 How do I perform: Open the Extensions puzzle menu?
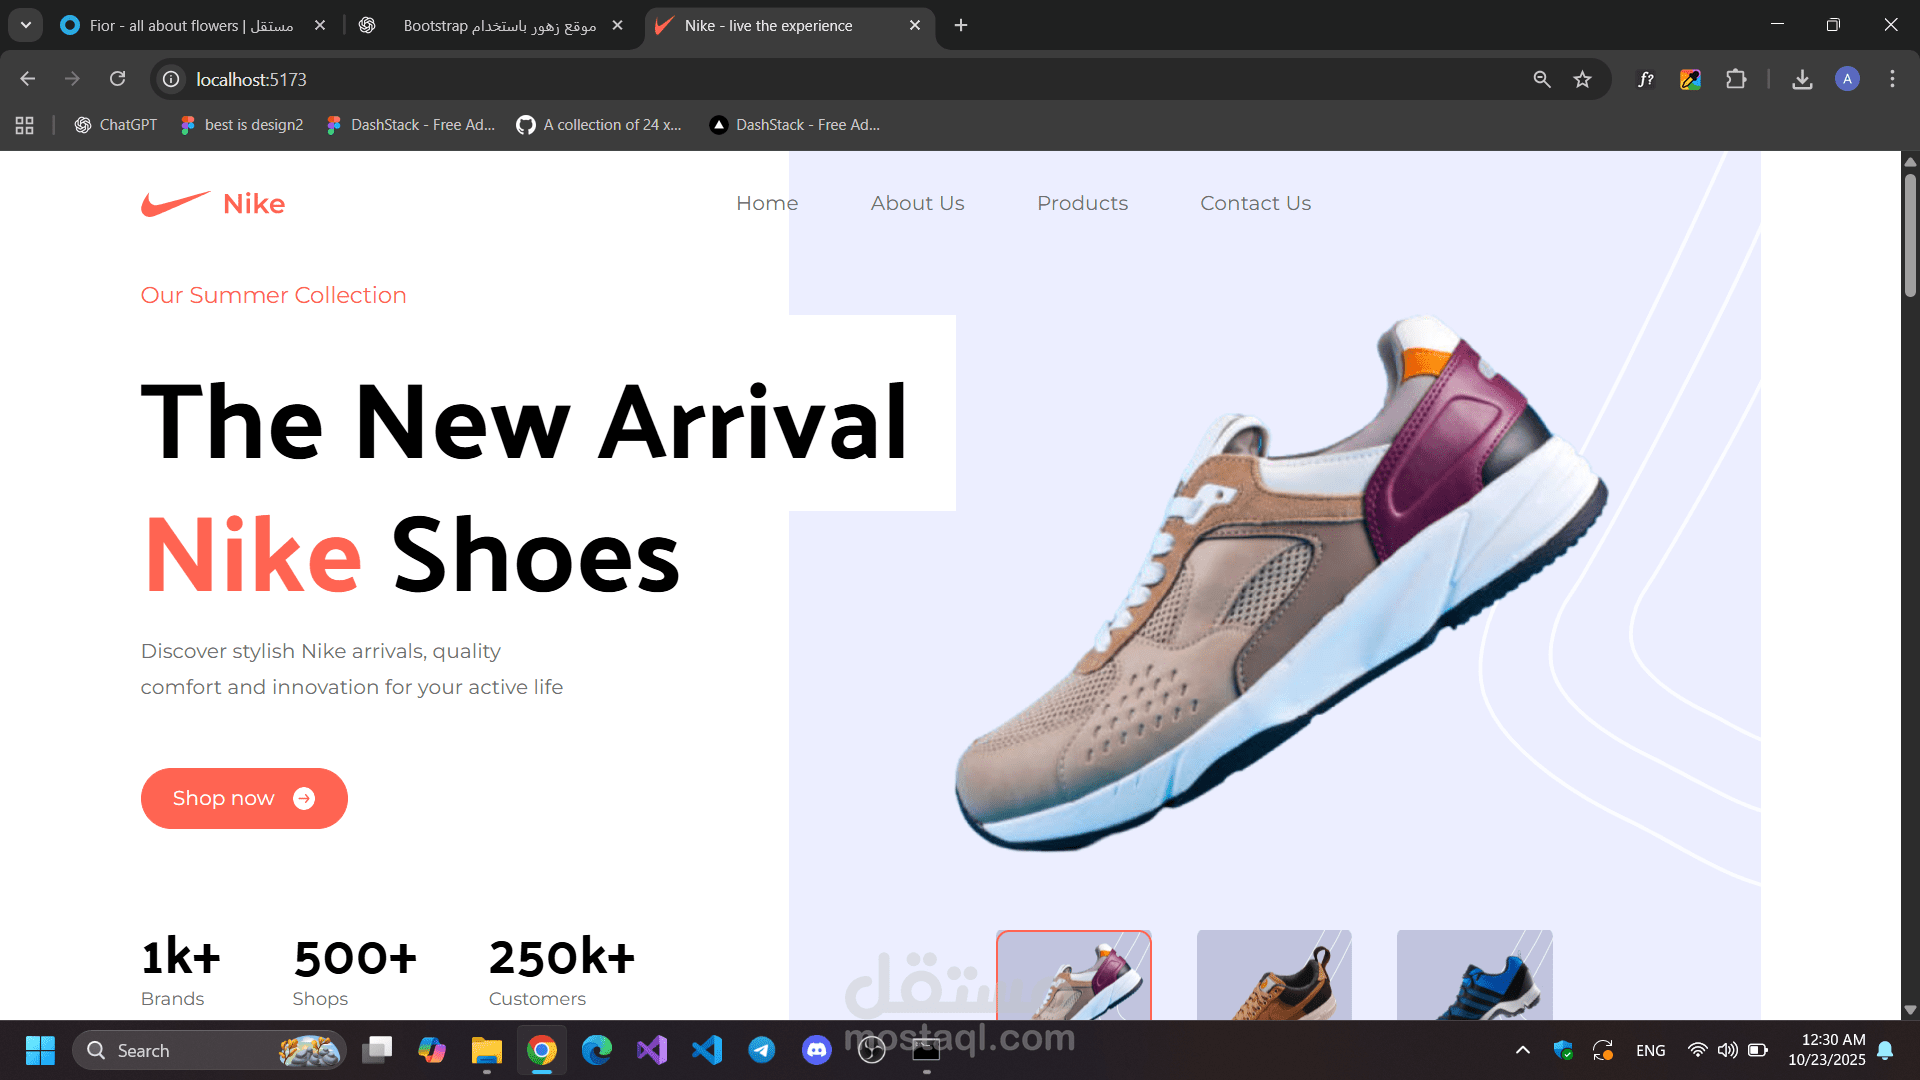[1736, 79]
